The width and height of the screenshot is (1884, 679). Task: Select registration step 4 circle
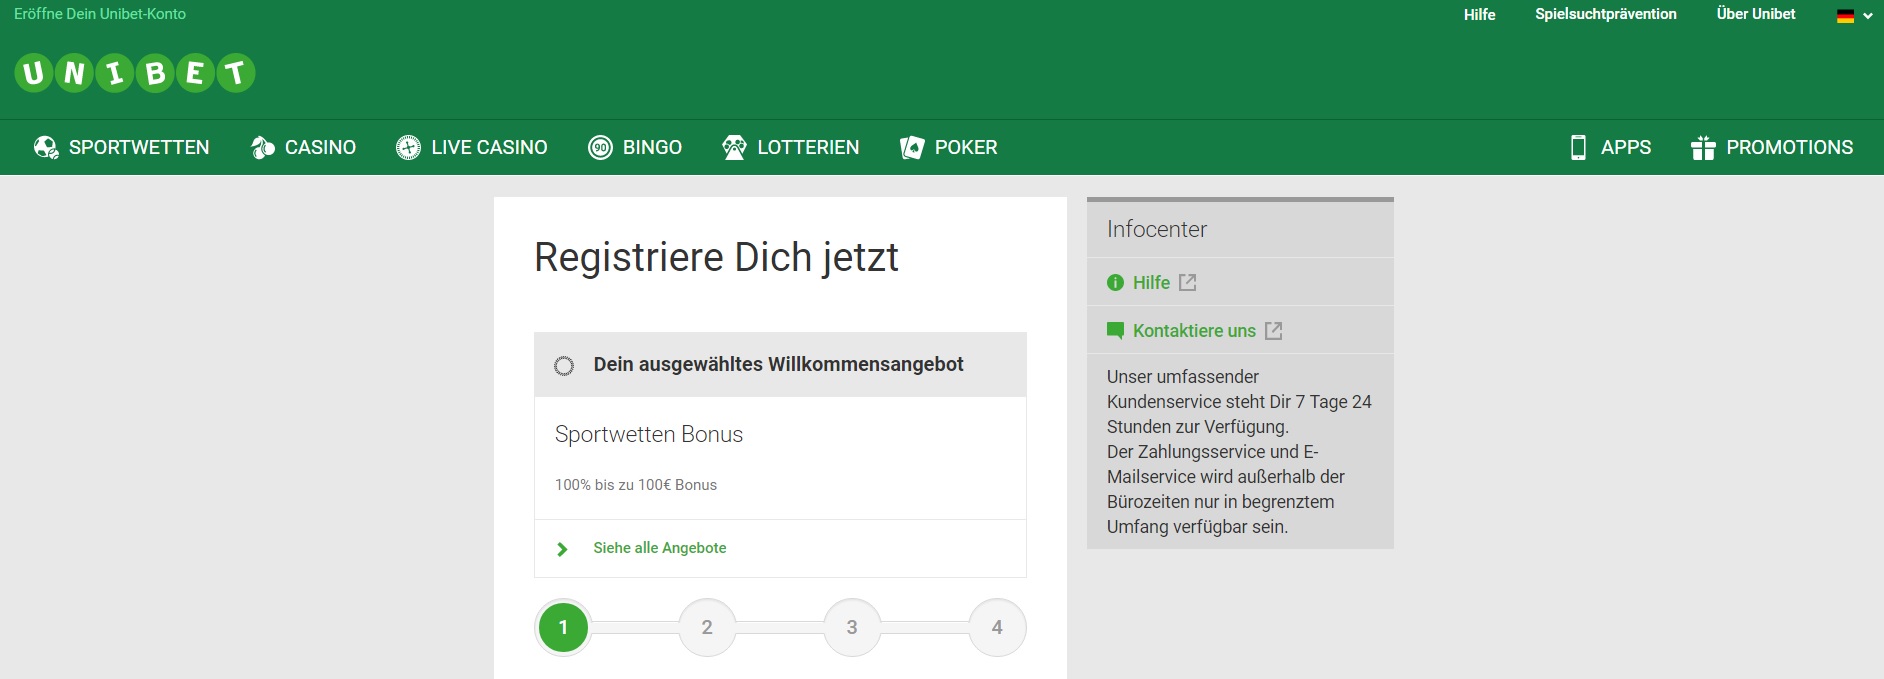(997, 627)
